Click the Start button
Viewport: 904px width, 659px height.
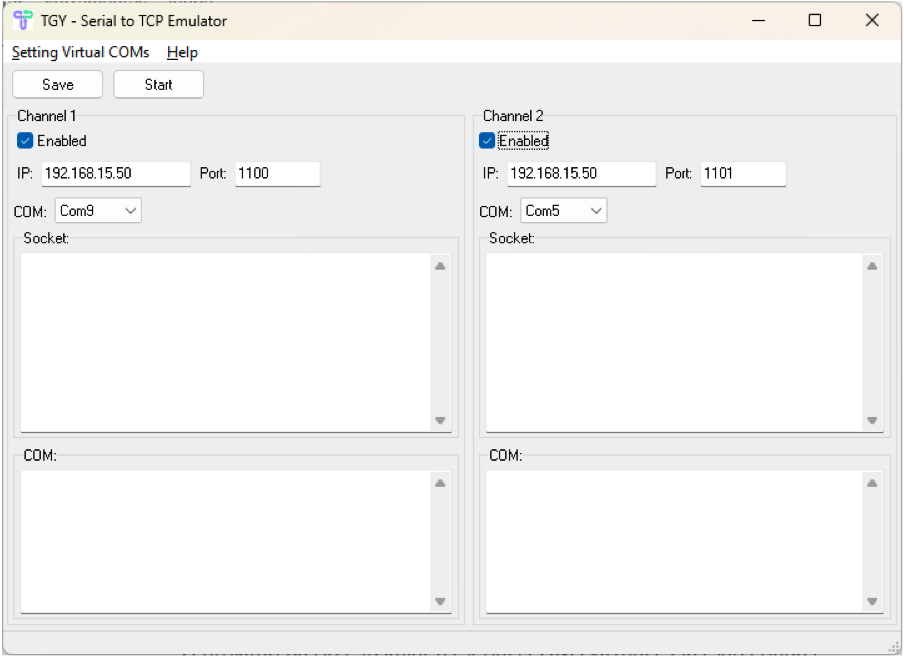158,85
